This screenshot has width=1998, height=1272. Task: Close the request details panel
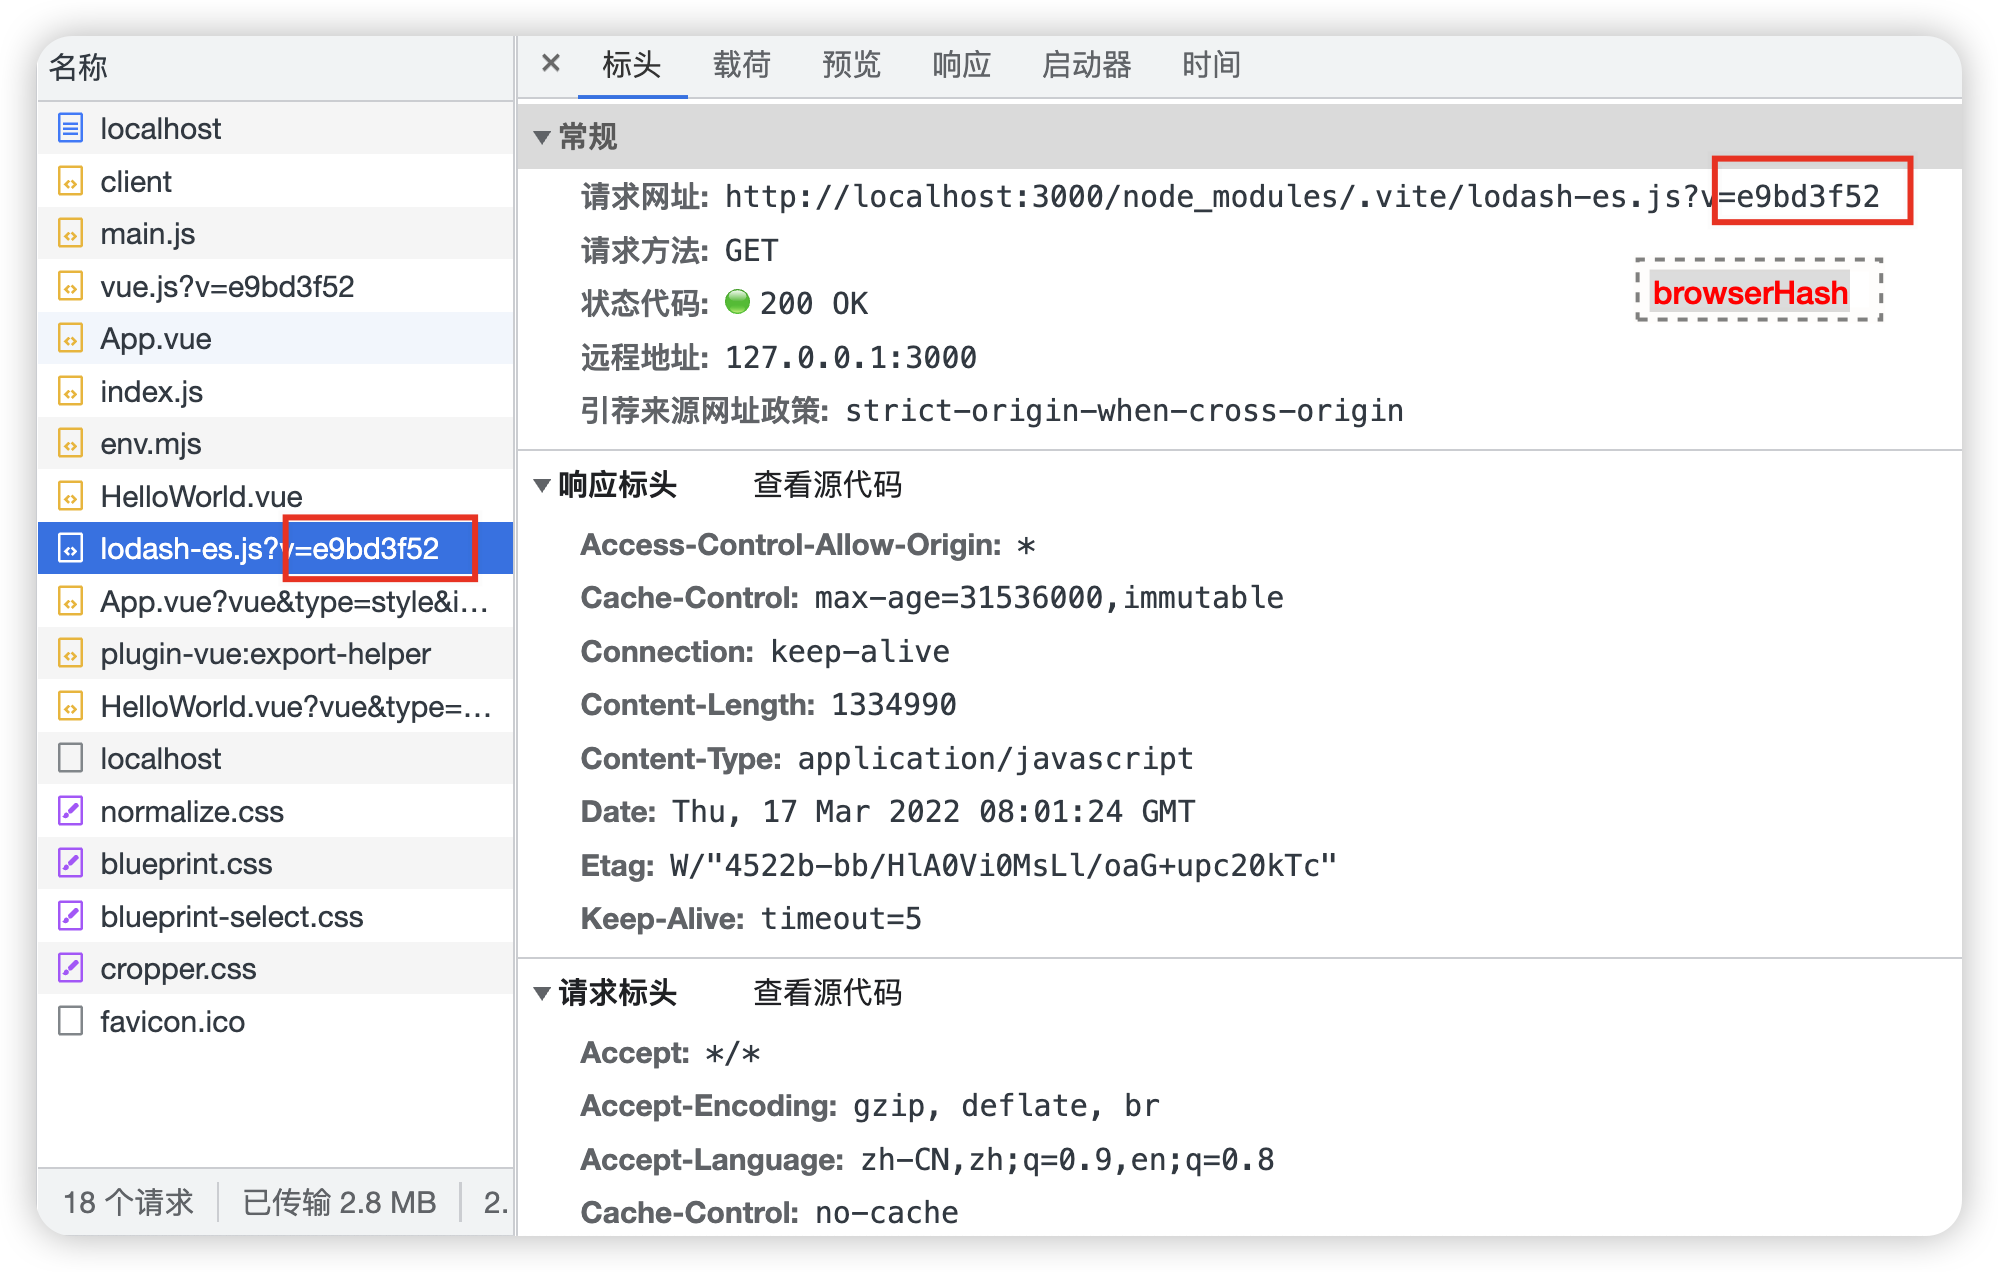click(550, 64)
